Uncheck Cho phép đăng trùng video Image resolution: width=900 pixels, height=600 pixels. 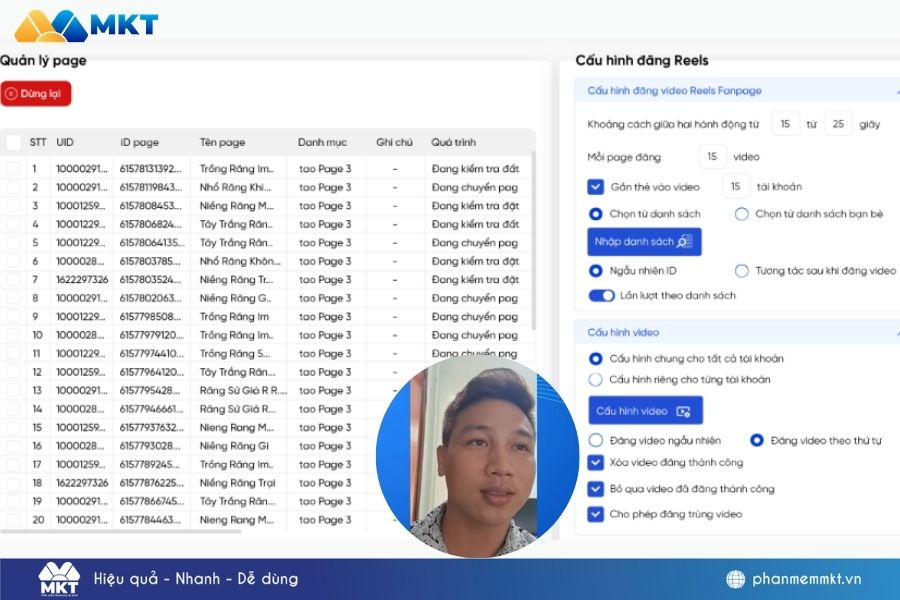tap(595, 514)
